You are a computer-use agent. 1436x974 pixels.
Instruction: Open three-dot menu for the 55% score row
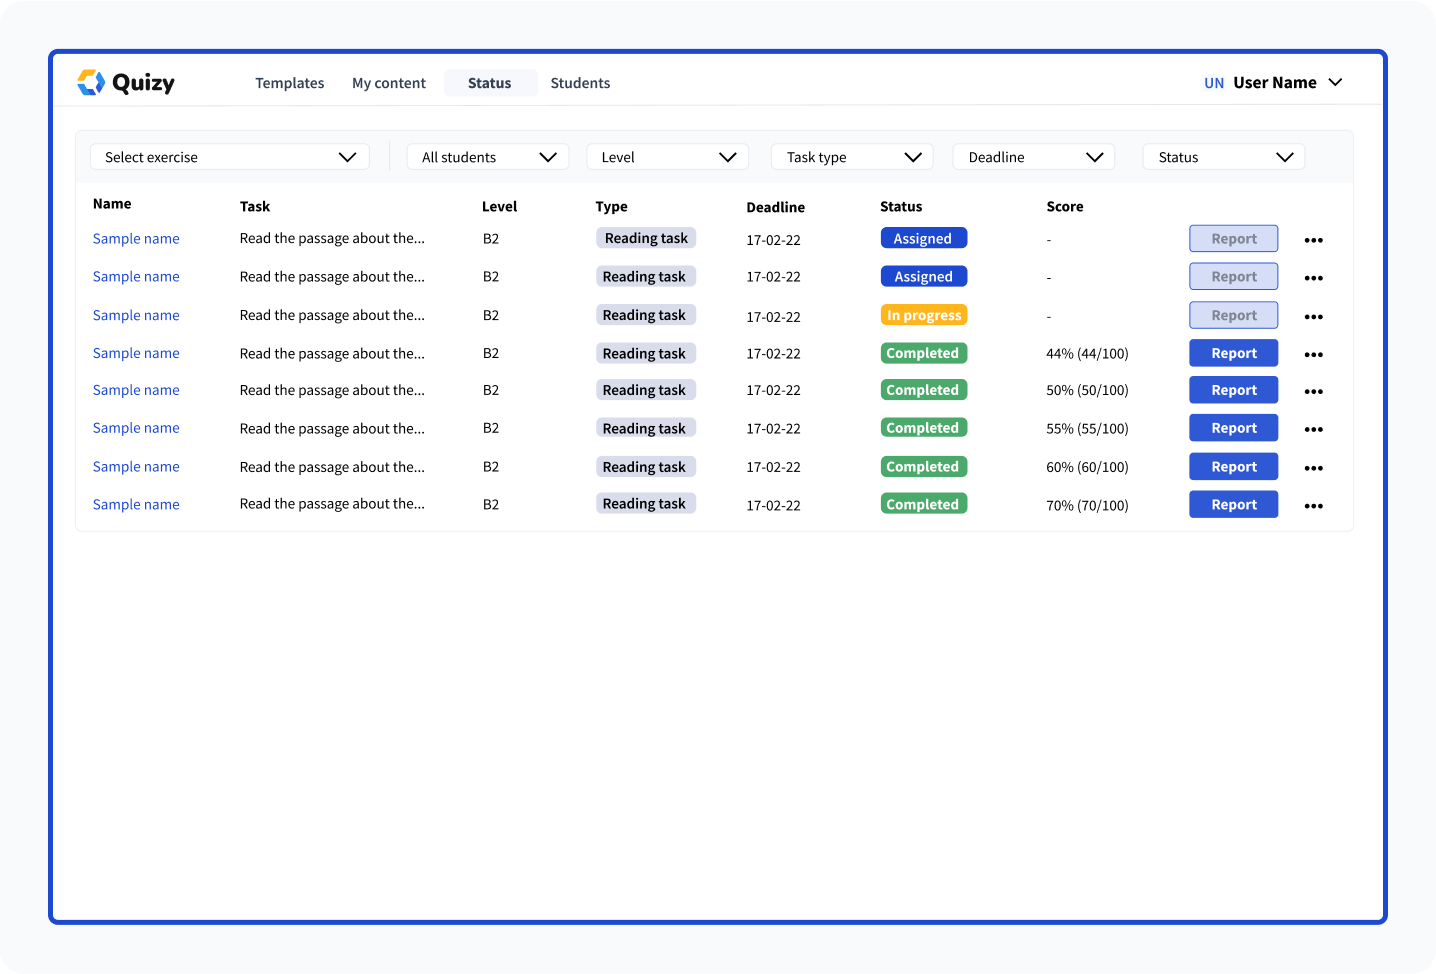pyautogui.click(x=1313, y=430)
